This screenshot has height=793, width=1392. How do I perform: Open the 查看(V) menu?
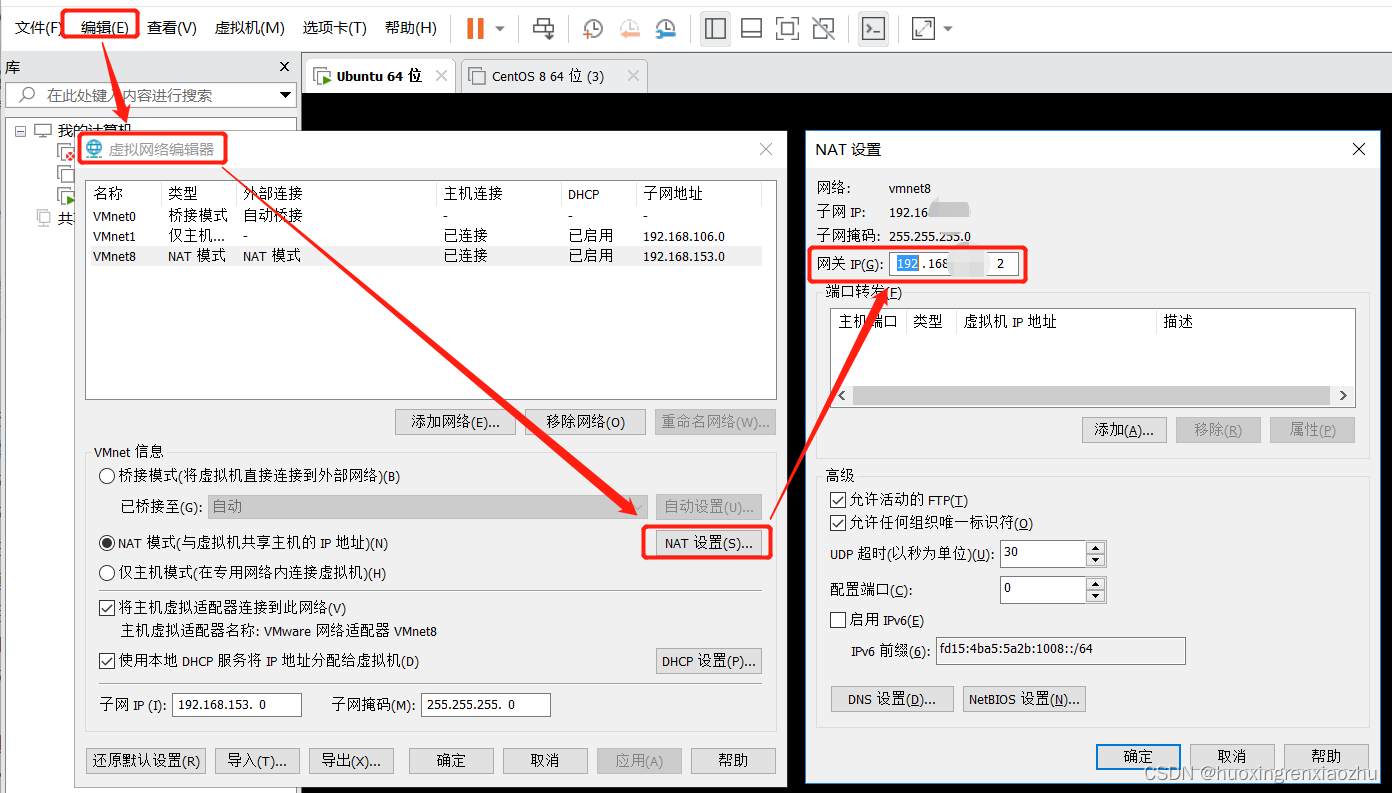[x=171, y=28]
